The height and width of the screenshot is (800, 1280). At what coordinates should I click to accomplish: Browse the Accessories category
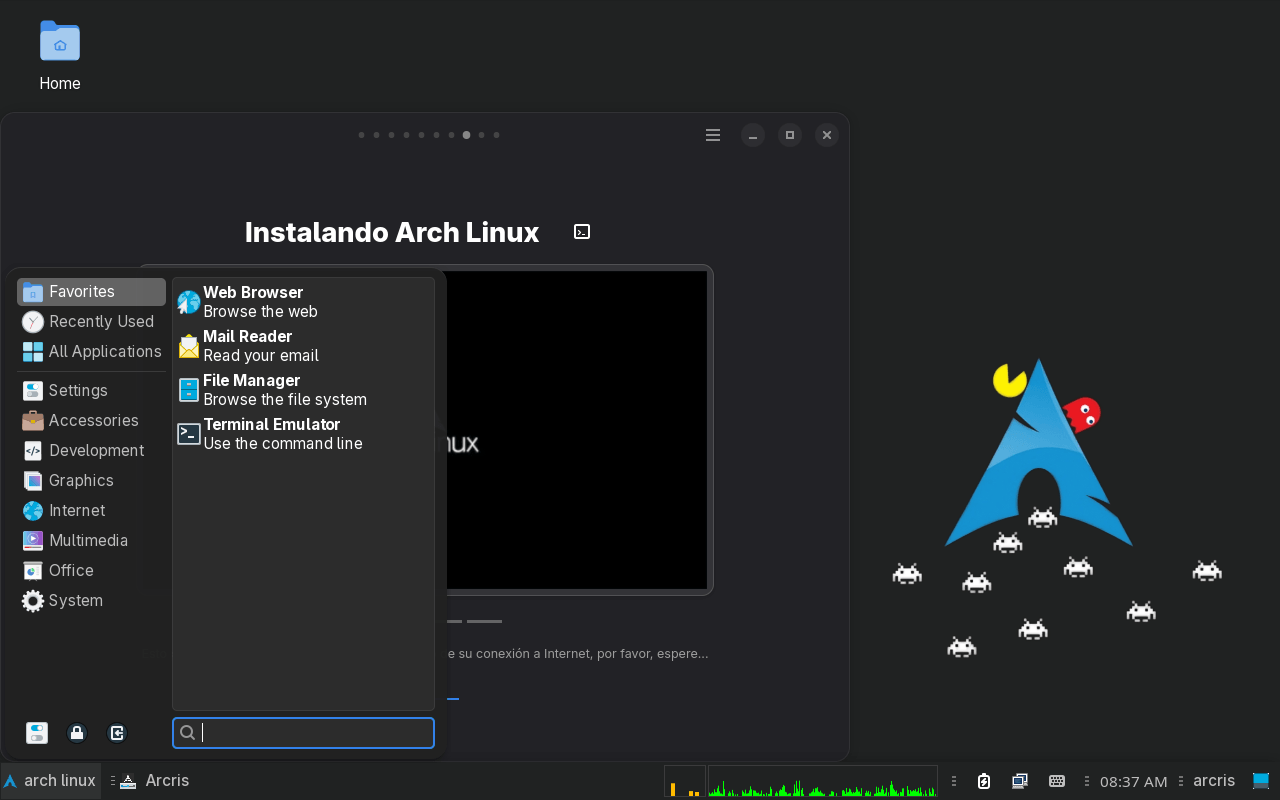point(92,421)
